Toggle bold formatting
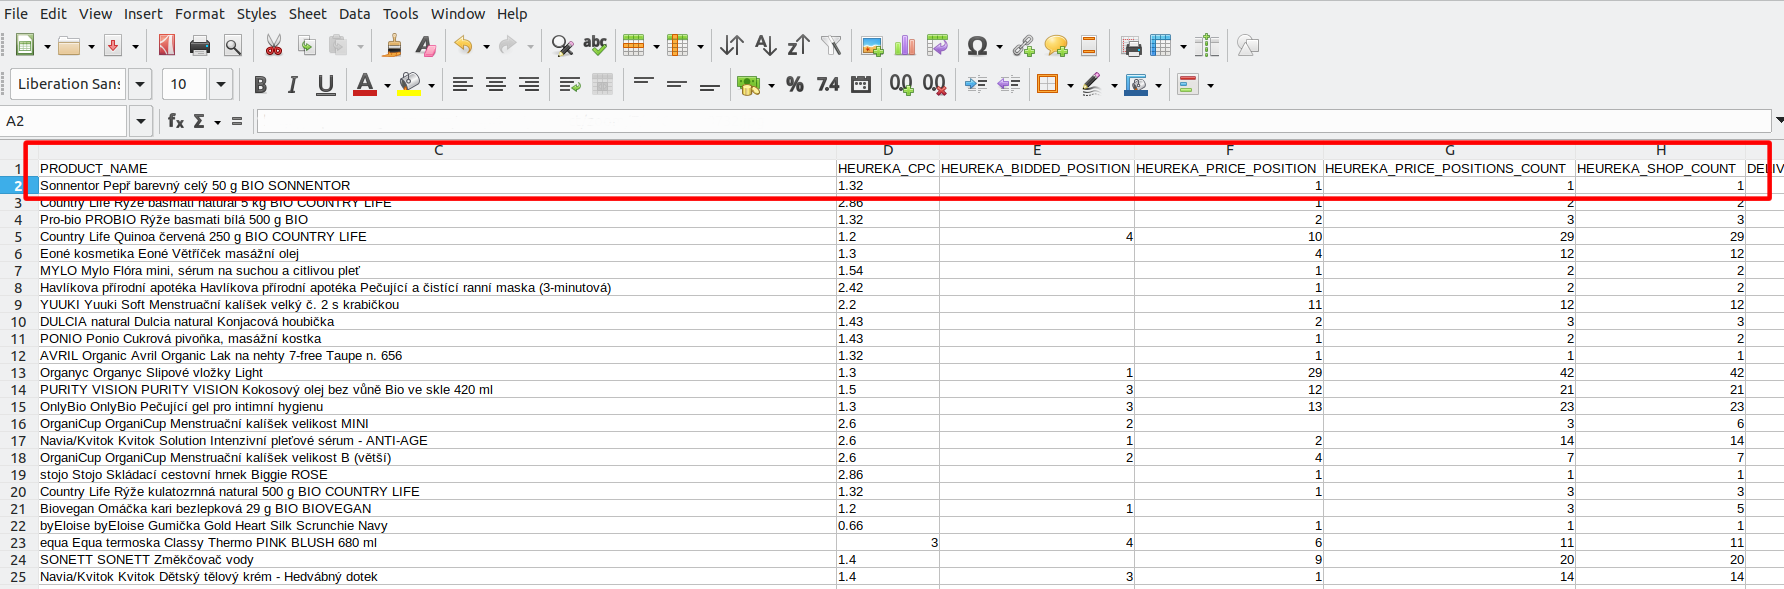 click(x=260, y=85)
